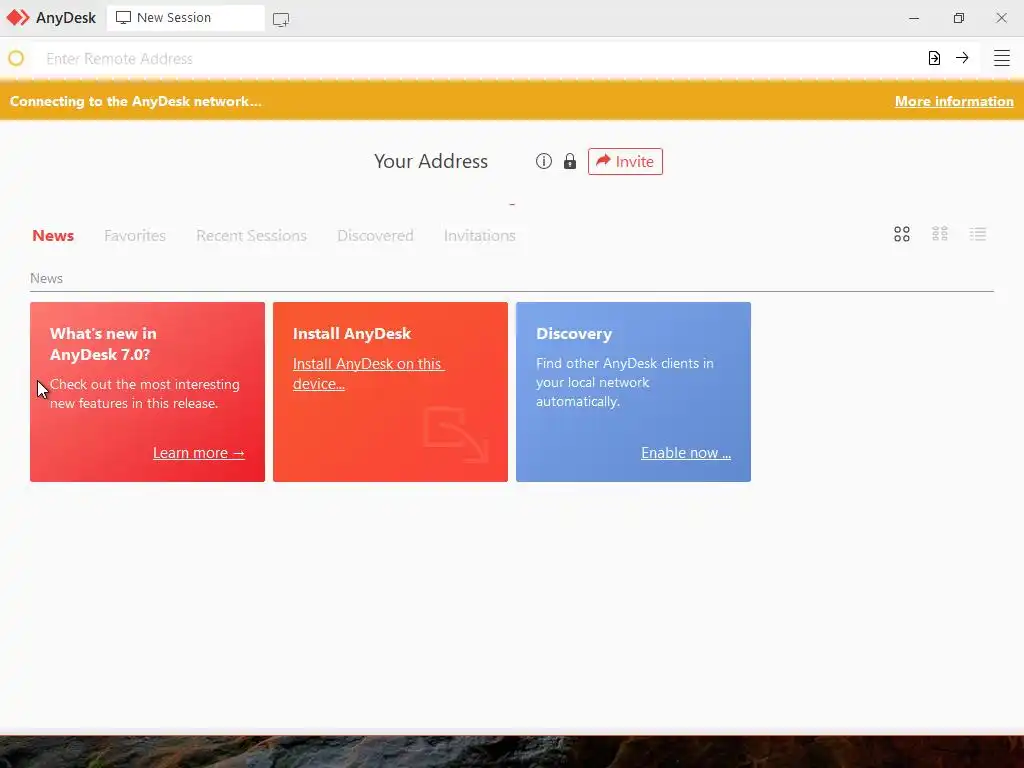Switch to list view
1024x768 pixels.
(x=978, y=234)
